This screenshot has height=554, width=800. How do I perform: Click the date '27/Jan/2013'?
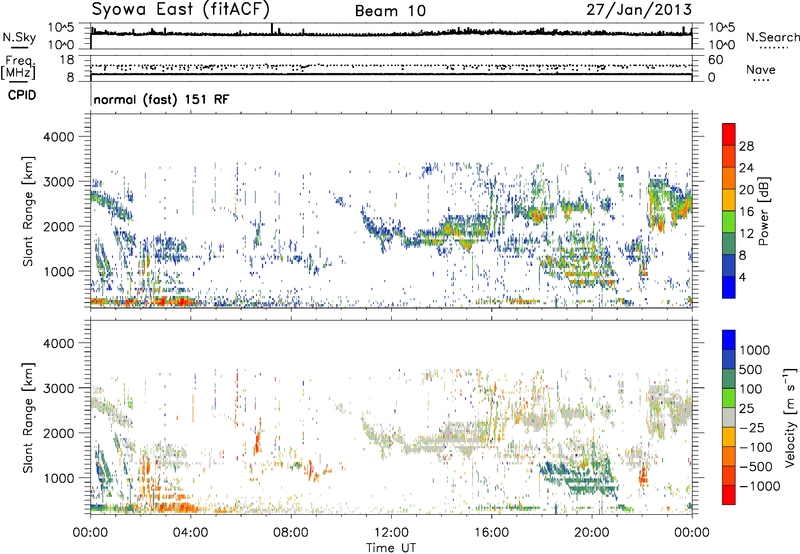pos(639,9)
